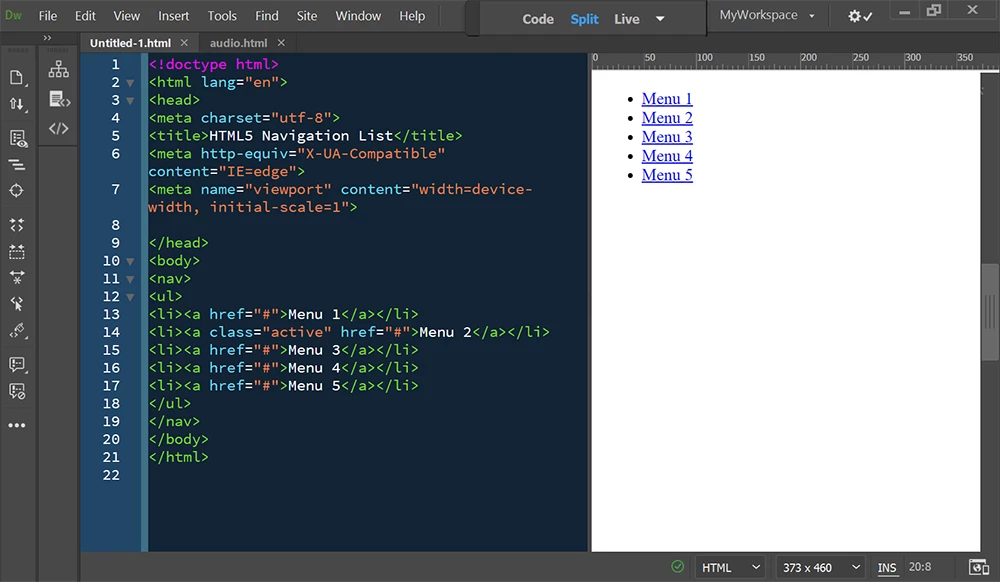Click the class="active" attribute on line 14

(270, 332)
